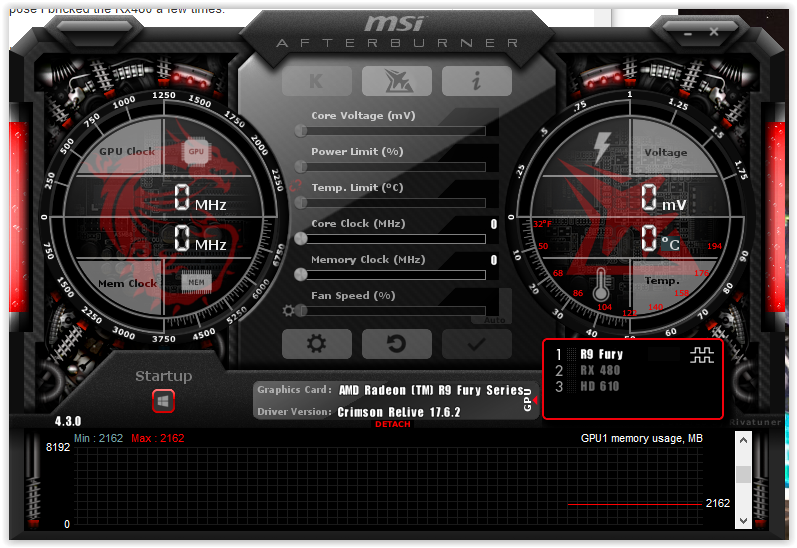
Task: Toggle the Windows Startup button
Action: [x=163, y=401]
